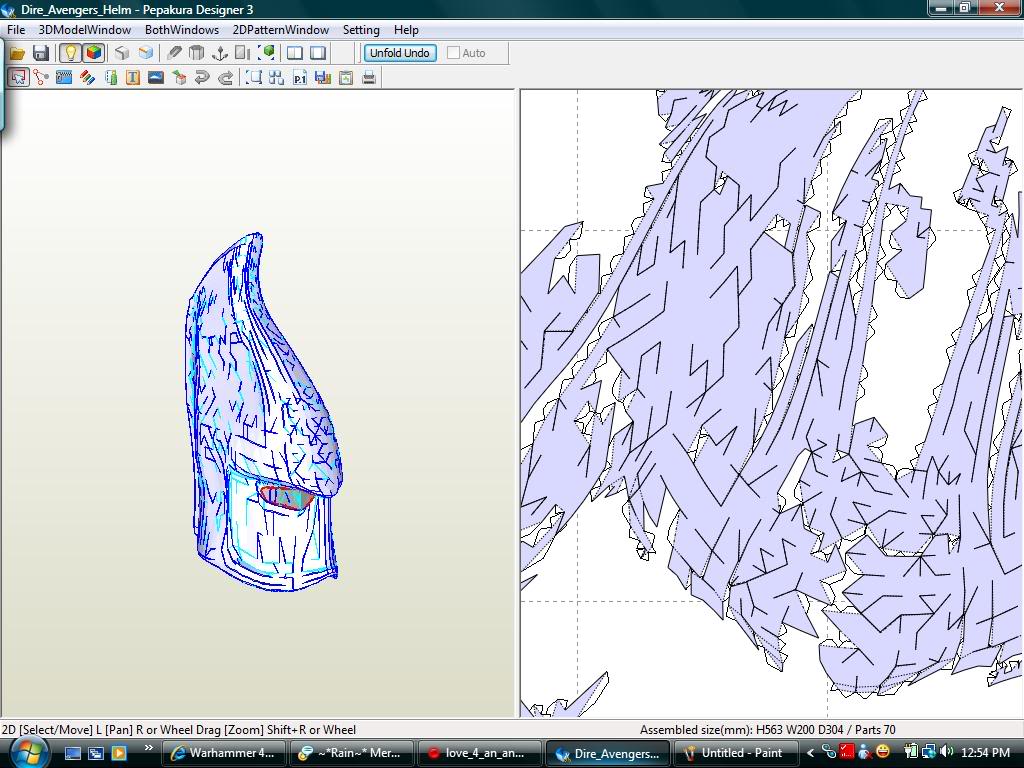Click the light blue cube icon

coord(146,53)
